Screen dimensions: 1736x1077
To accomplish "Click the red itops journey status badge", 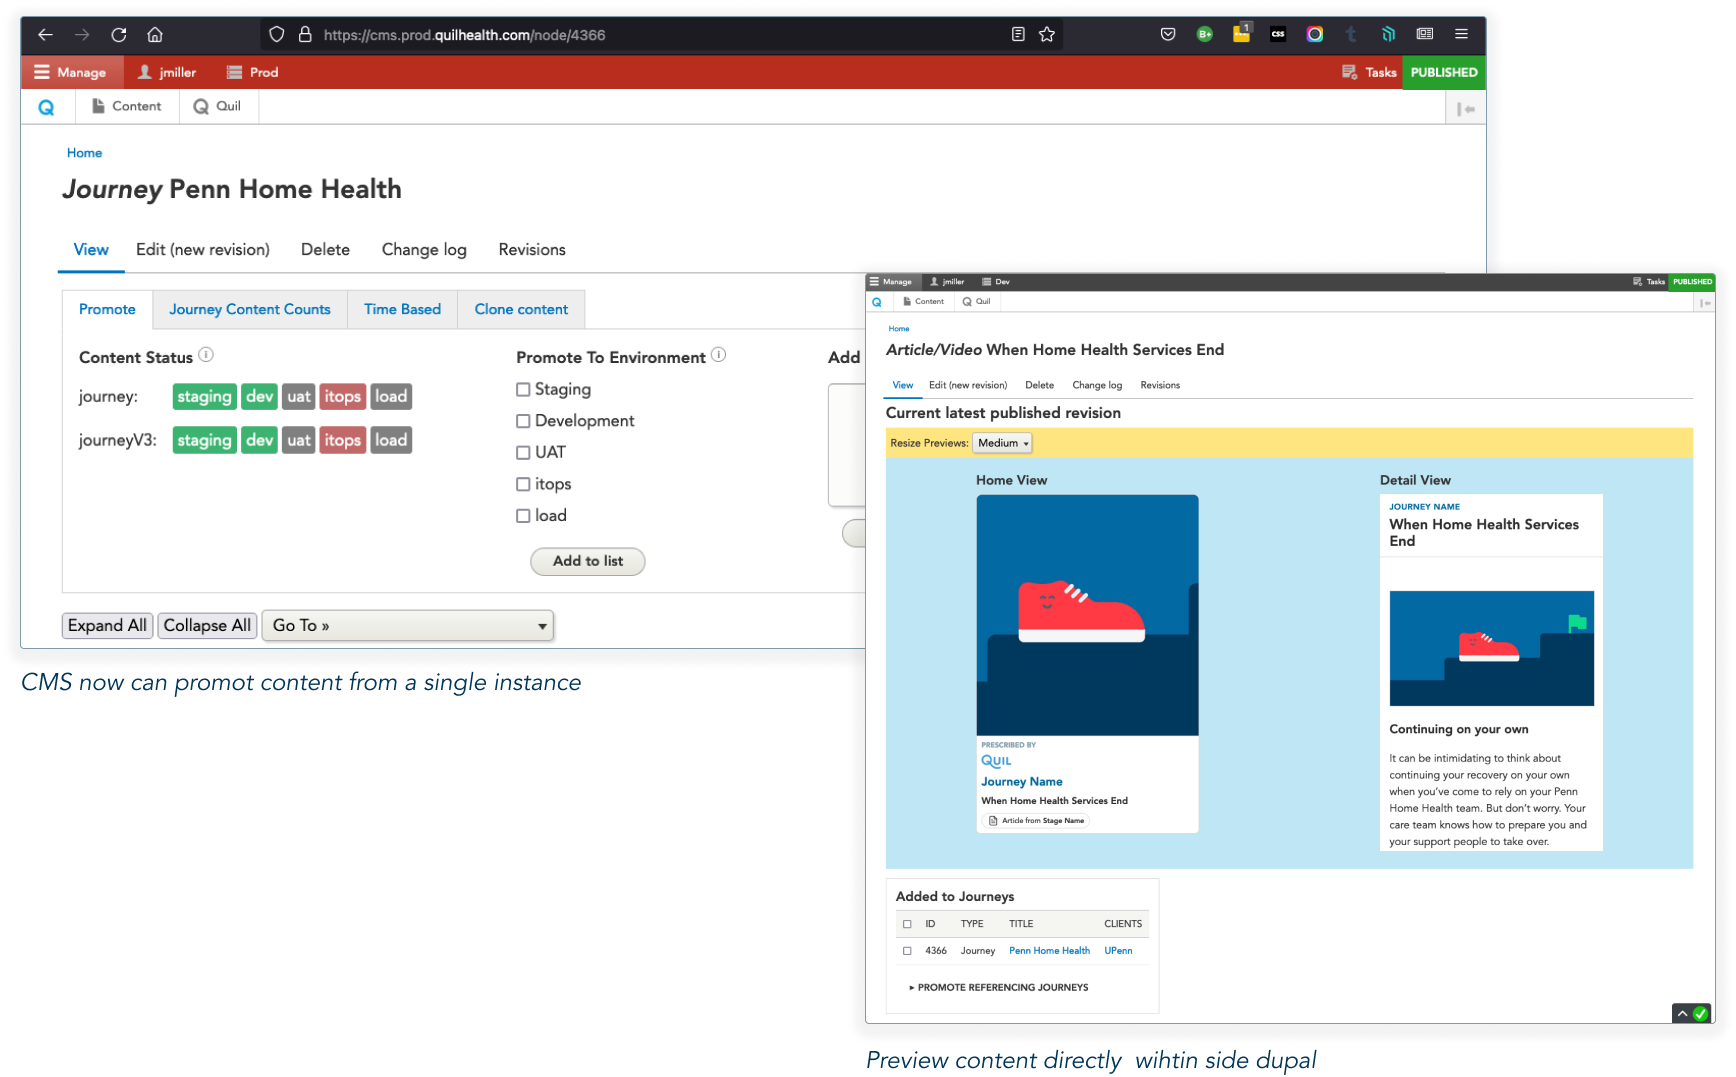I will pyautogui.click(x=342, y=397).
